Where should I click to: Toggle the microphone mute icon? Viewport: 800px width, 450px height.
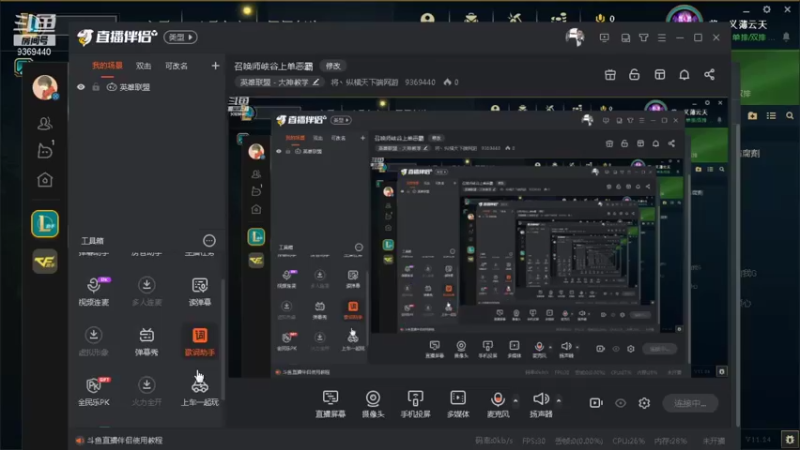tap(498, 398)
